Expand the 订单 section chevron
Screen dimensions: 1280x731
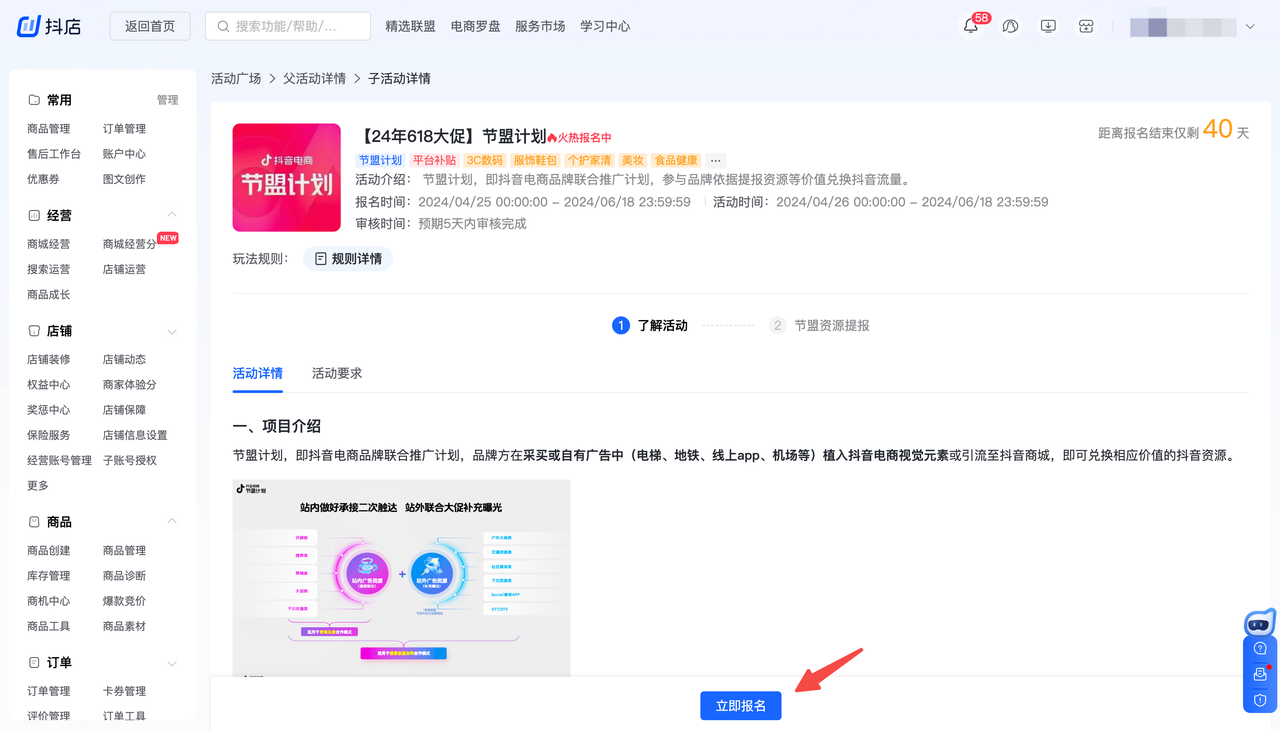point(172,663)
